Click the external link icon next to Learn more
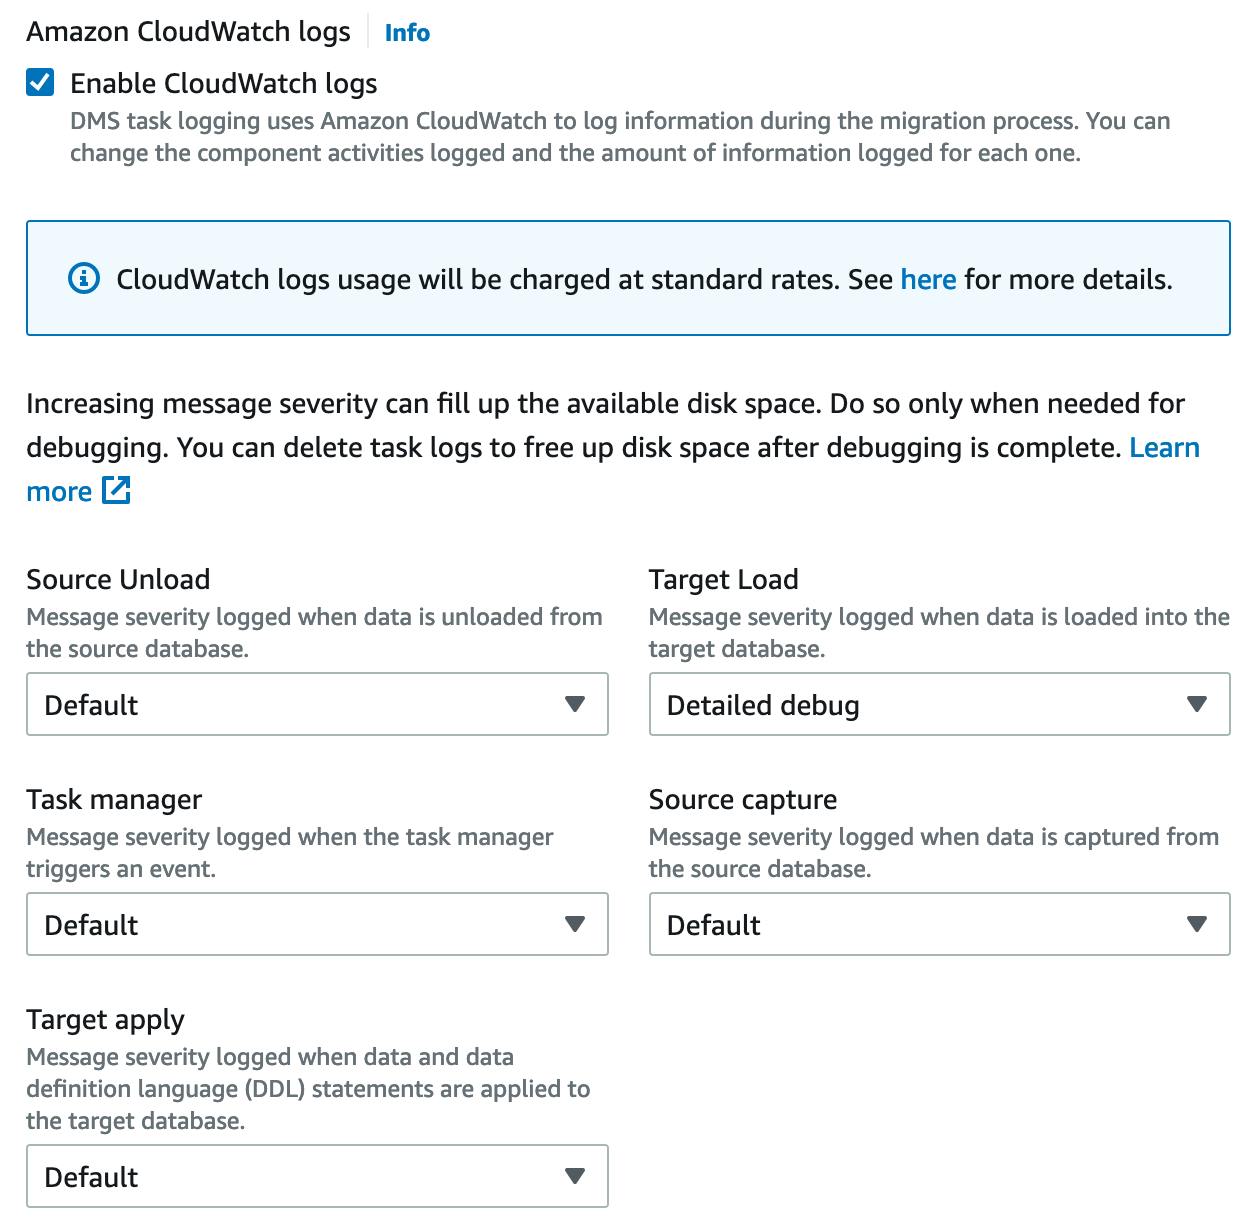1258x1232 pixels. tap(117, 491)
